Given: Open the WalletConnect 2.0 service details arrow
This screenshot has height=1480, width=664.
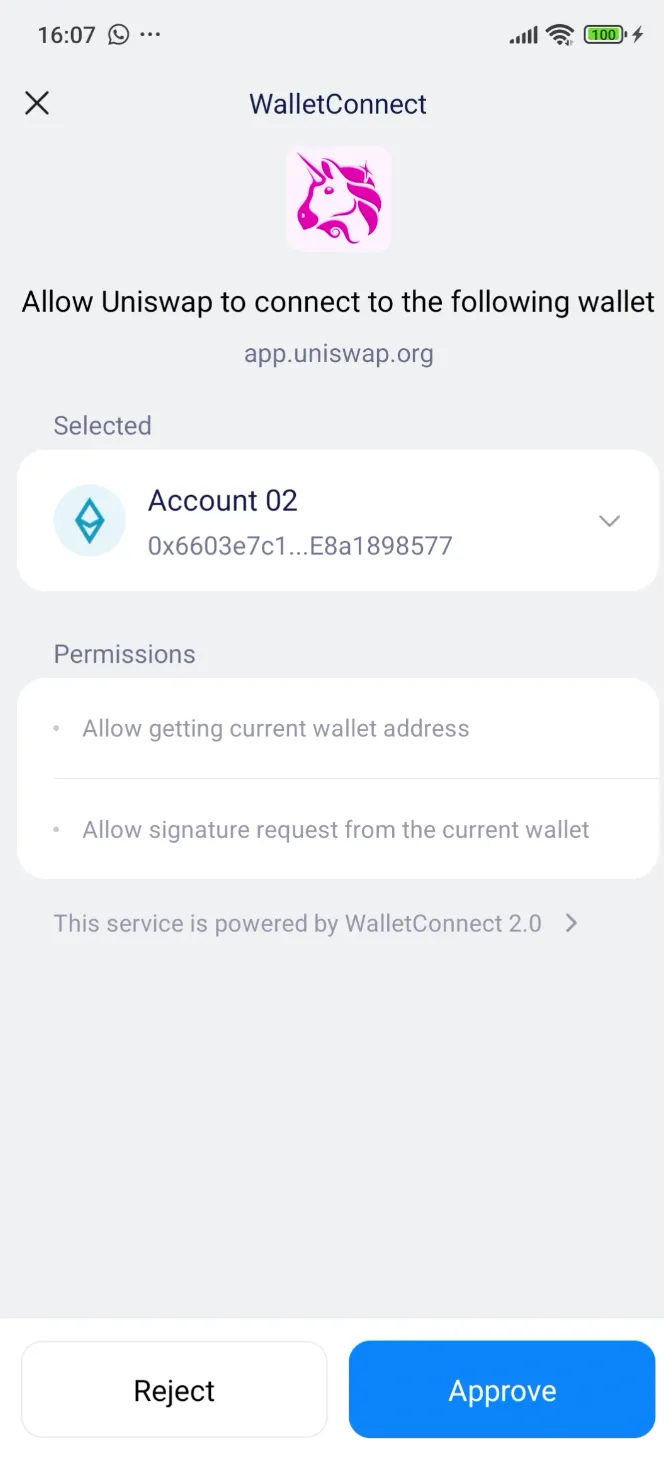Looking at the screenshot, I should click(570, 923).
